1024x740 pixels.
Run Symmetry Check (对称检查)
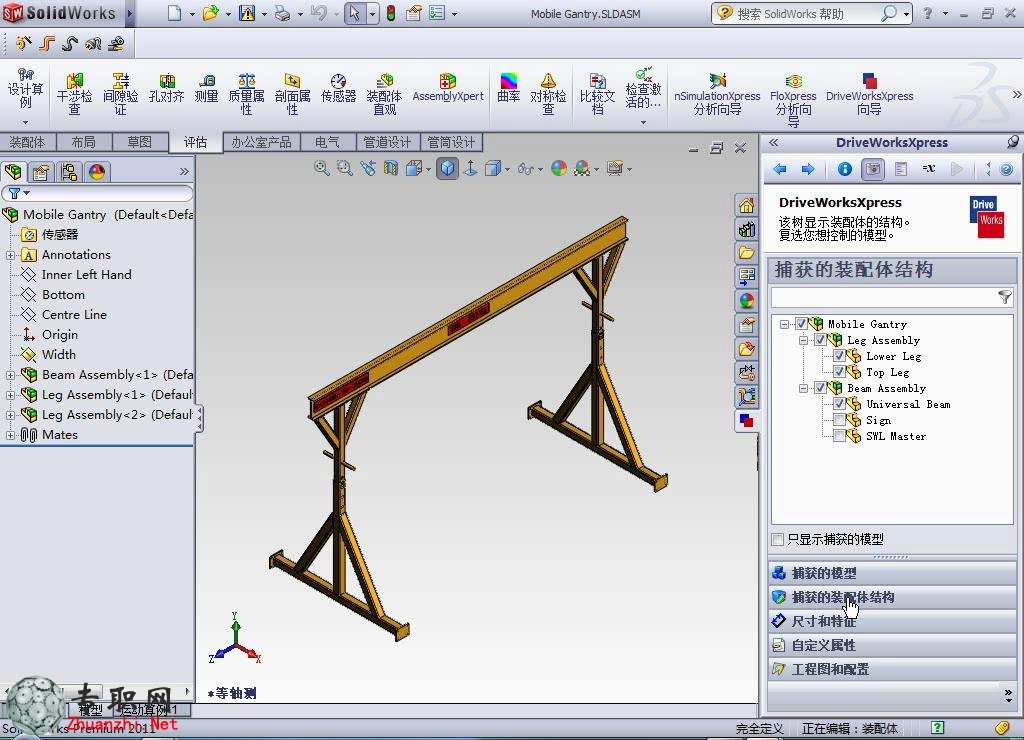click(548, 93)
